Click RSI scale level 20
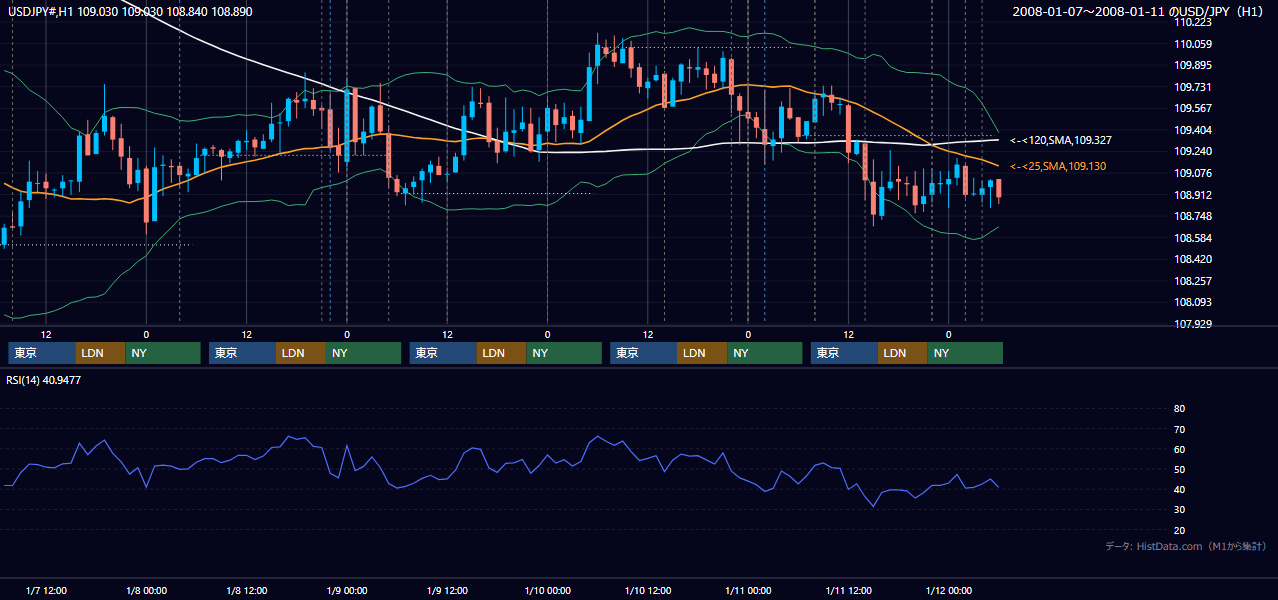 (x=1179, y=530)
